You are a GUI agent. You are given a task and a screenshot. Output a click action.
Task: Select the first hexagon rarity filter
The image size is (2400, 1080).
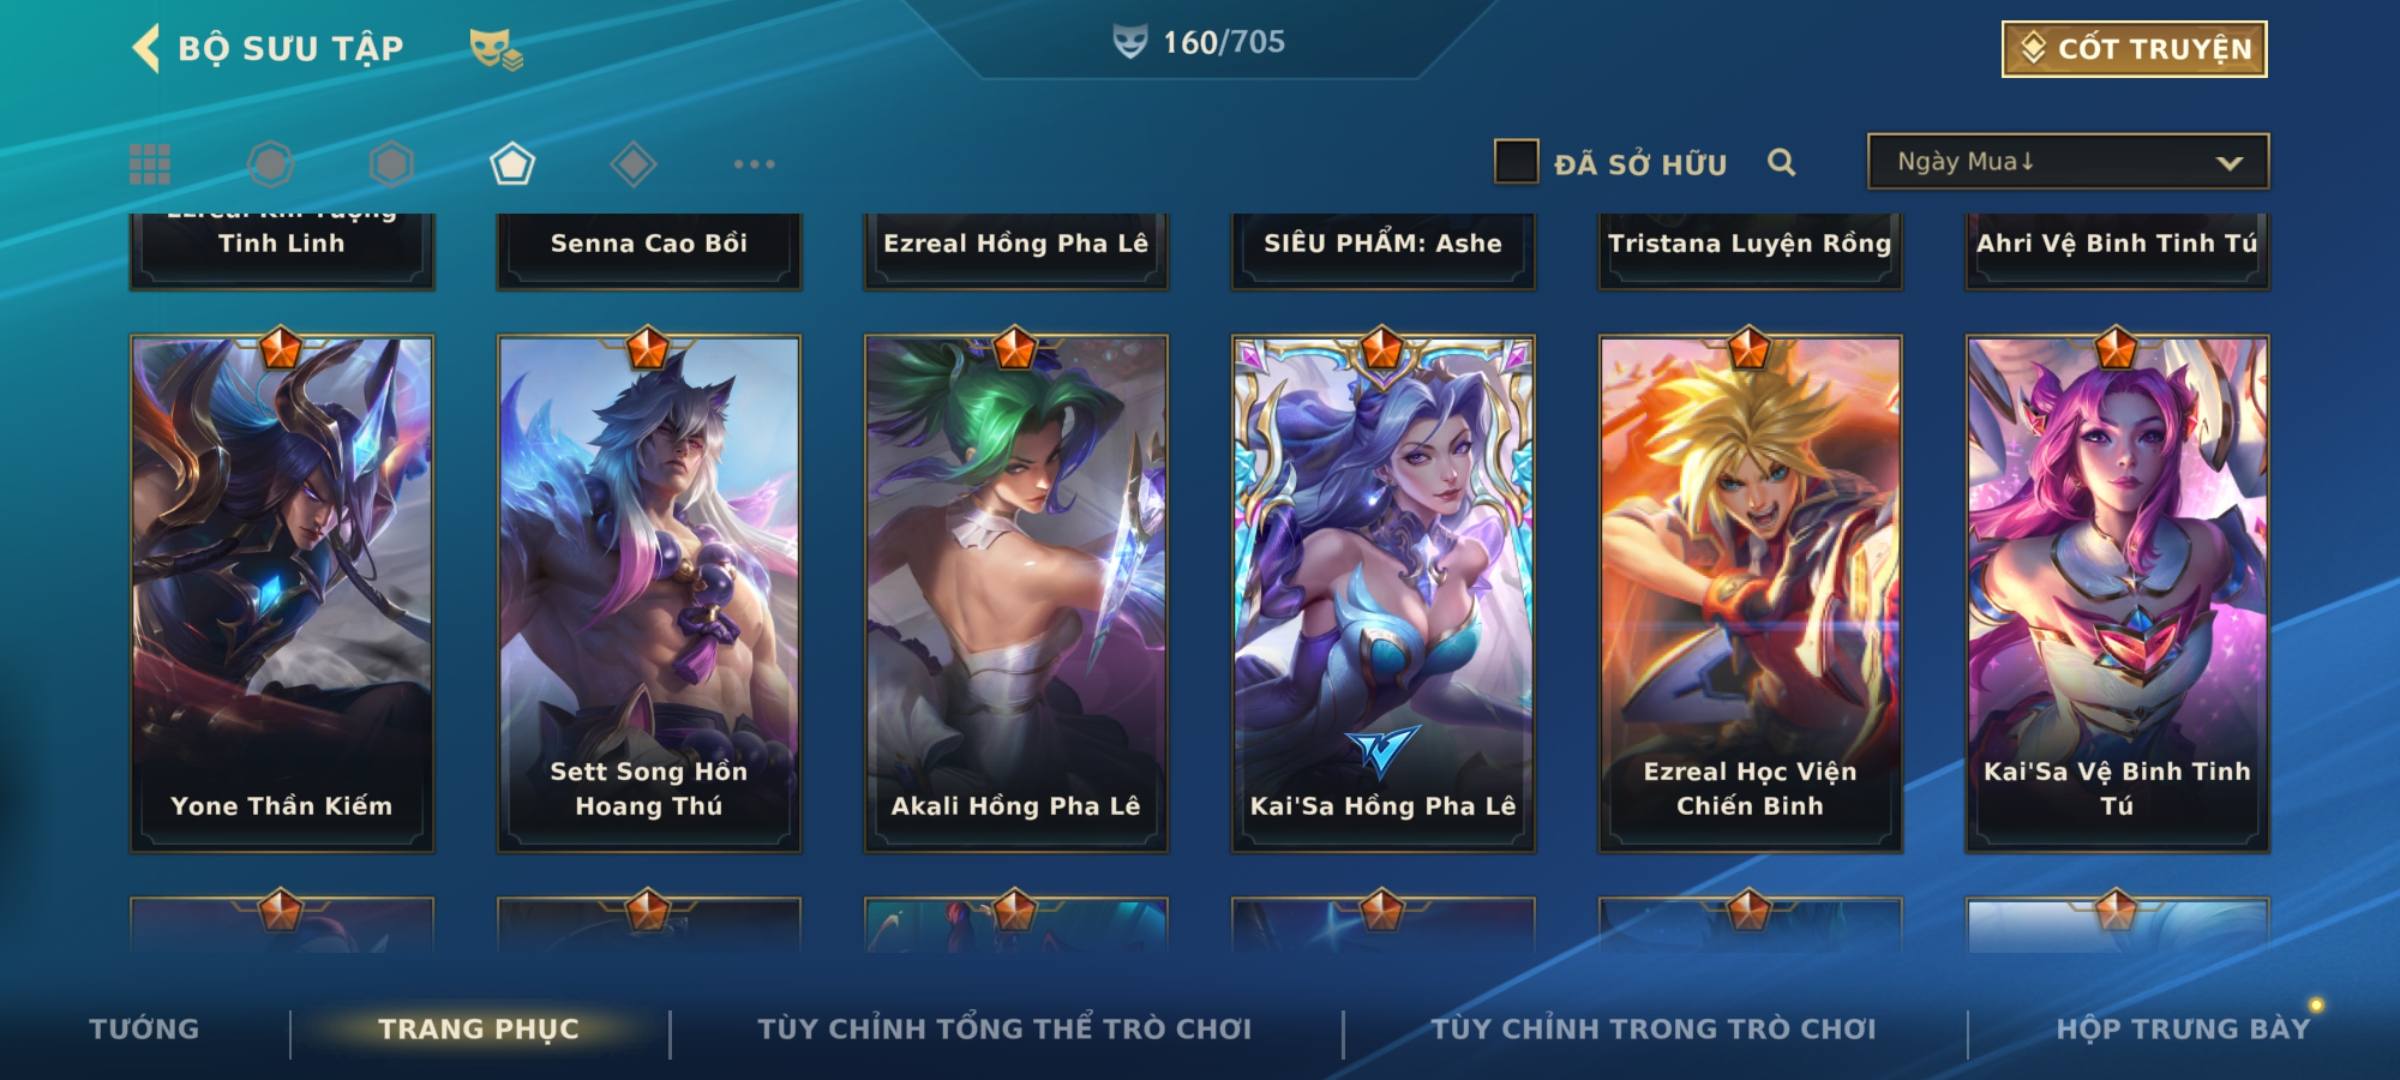[x=270, y=164]
